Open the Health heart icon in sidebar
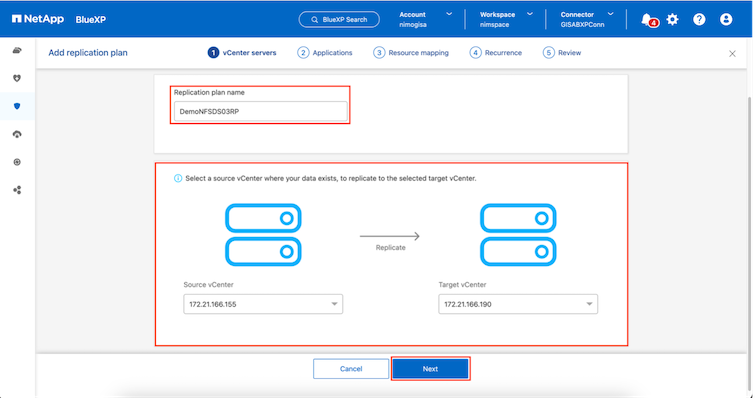Image resolution: width=755 pixels, height=400 pixels. (17, 78)
